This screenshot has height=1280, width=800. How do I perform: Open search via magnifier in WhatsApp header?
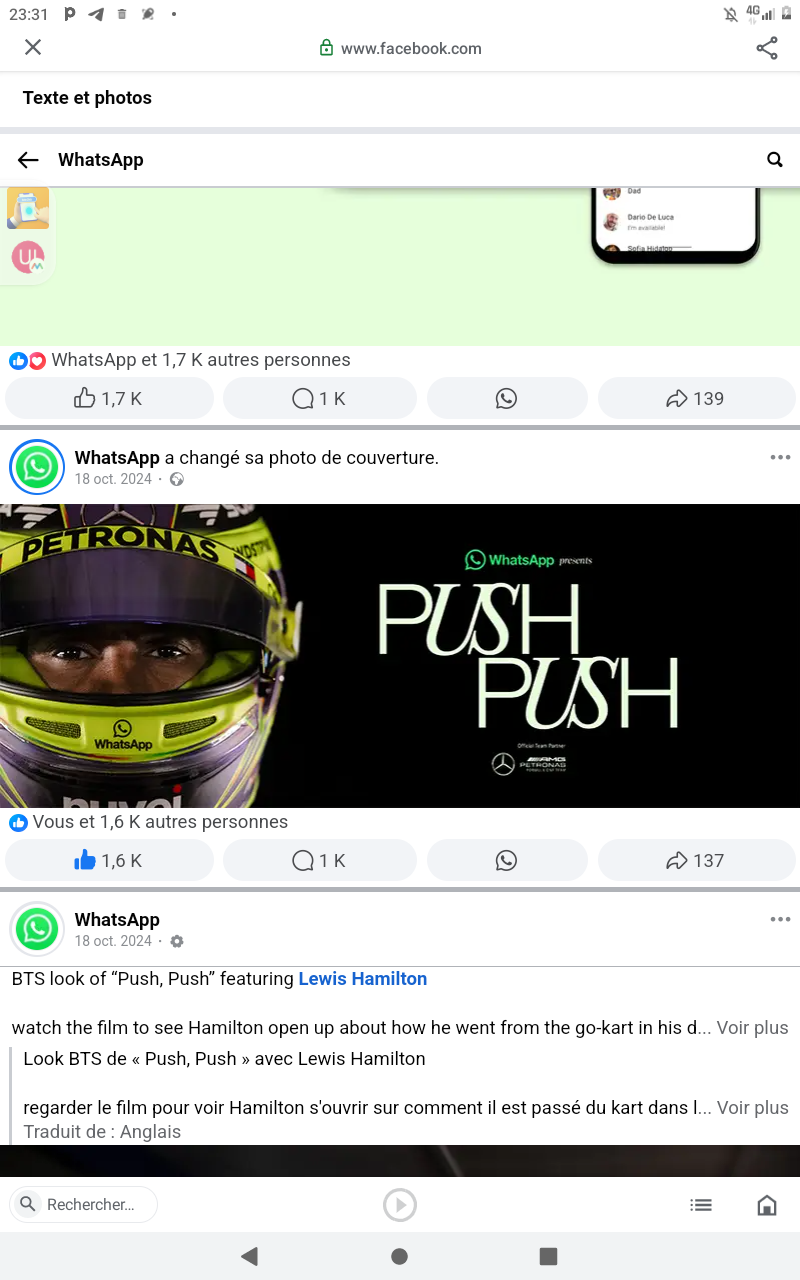coord(775,160)
